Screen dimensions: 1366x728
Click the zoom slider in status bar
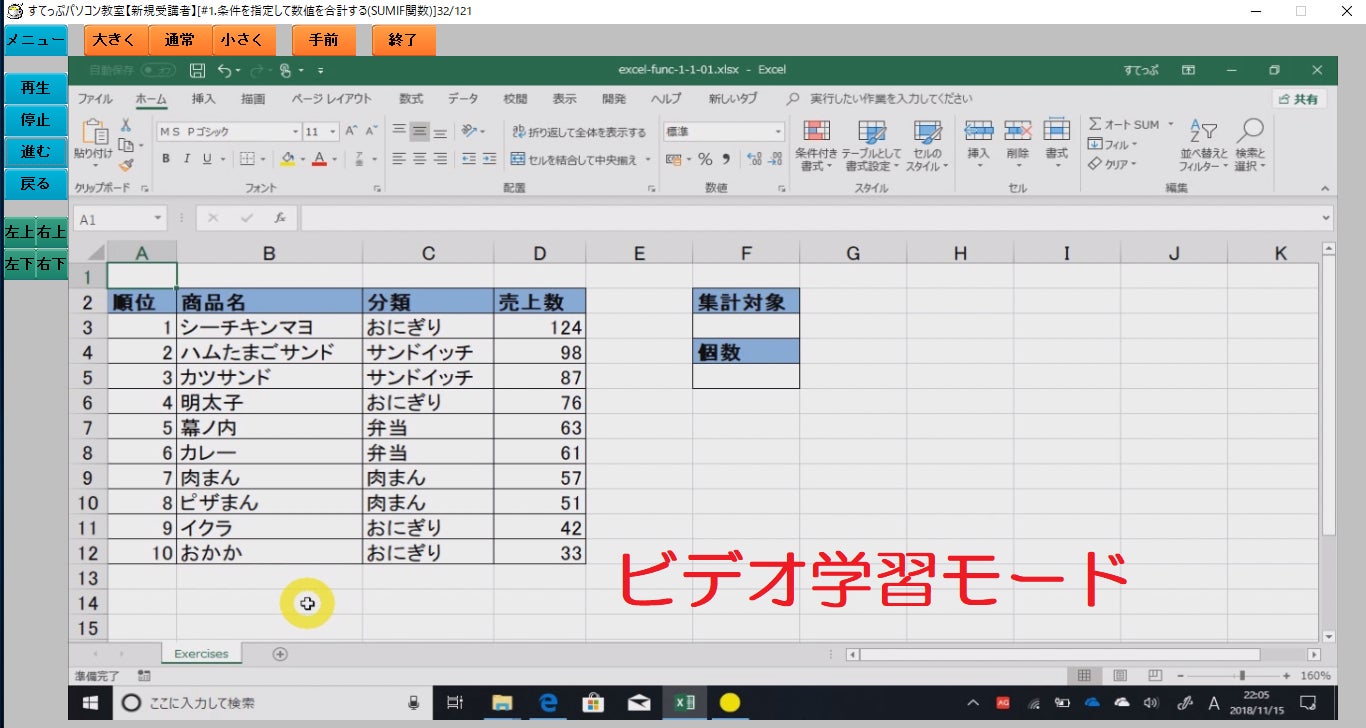tap(1242, 676)
